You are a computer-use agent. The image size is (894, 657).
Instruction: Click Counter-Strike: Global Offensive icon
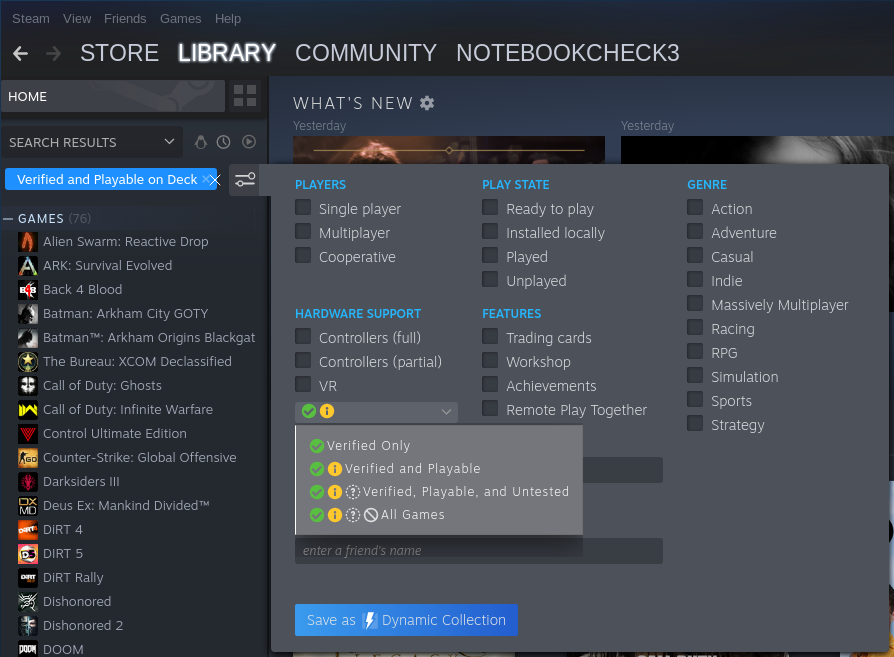click(x=28, y=457)
